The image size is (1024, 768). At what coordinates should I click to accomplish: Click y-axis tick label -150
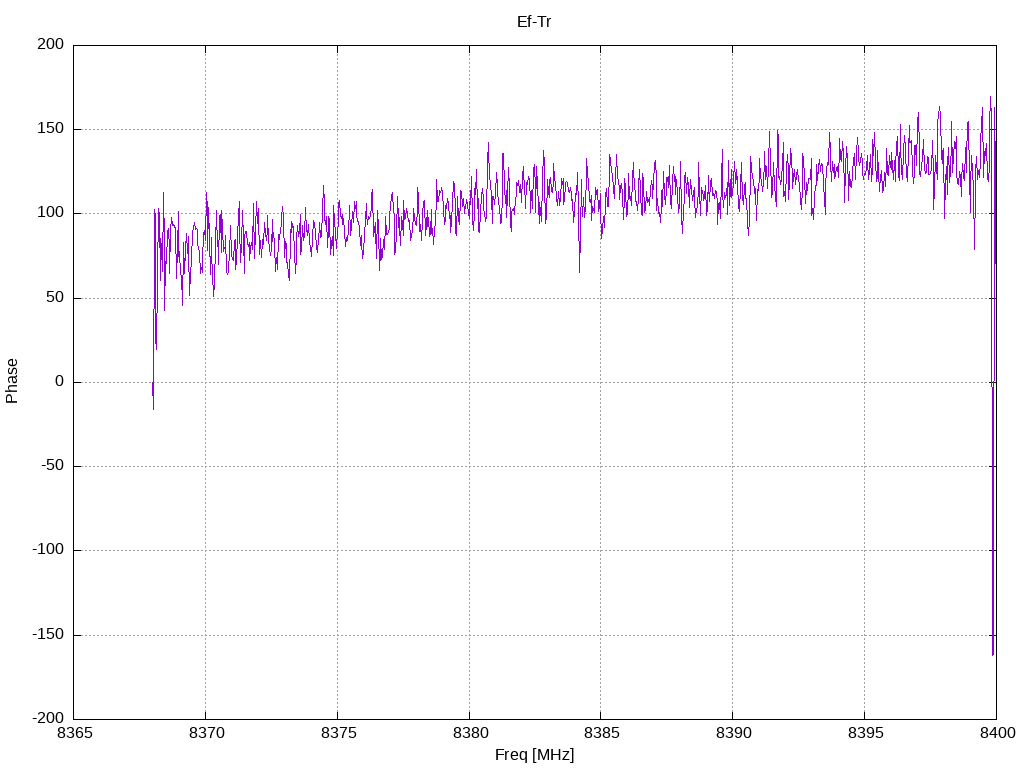pos(48,635)
